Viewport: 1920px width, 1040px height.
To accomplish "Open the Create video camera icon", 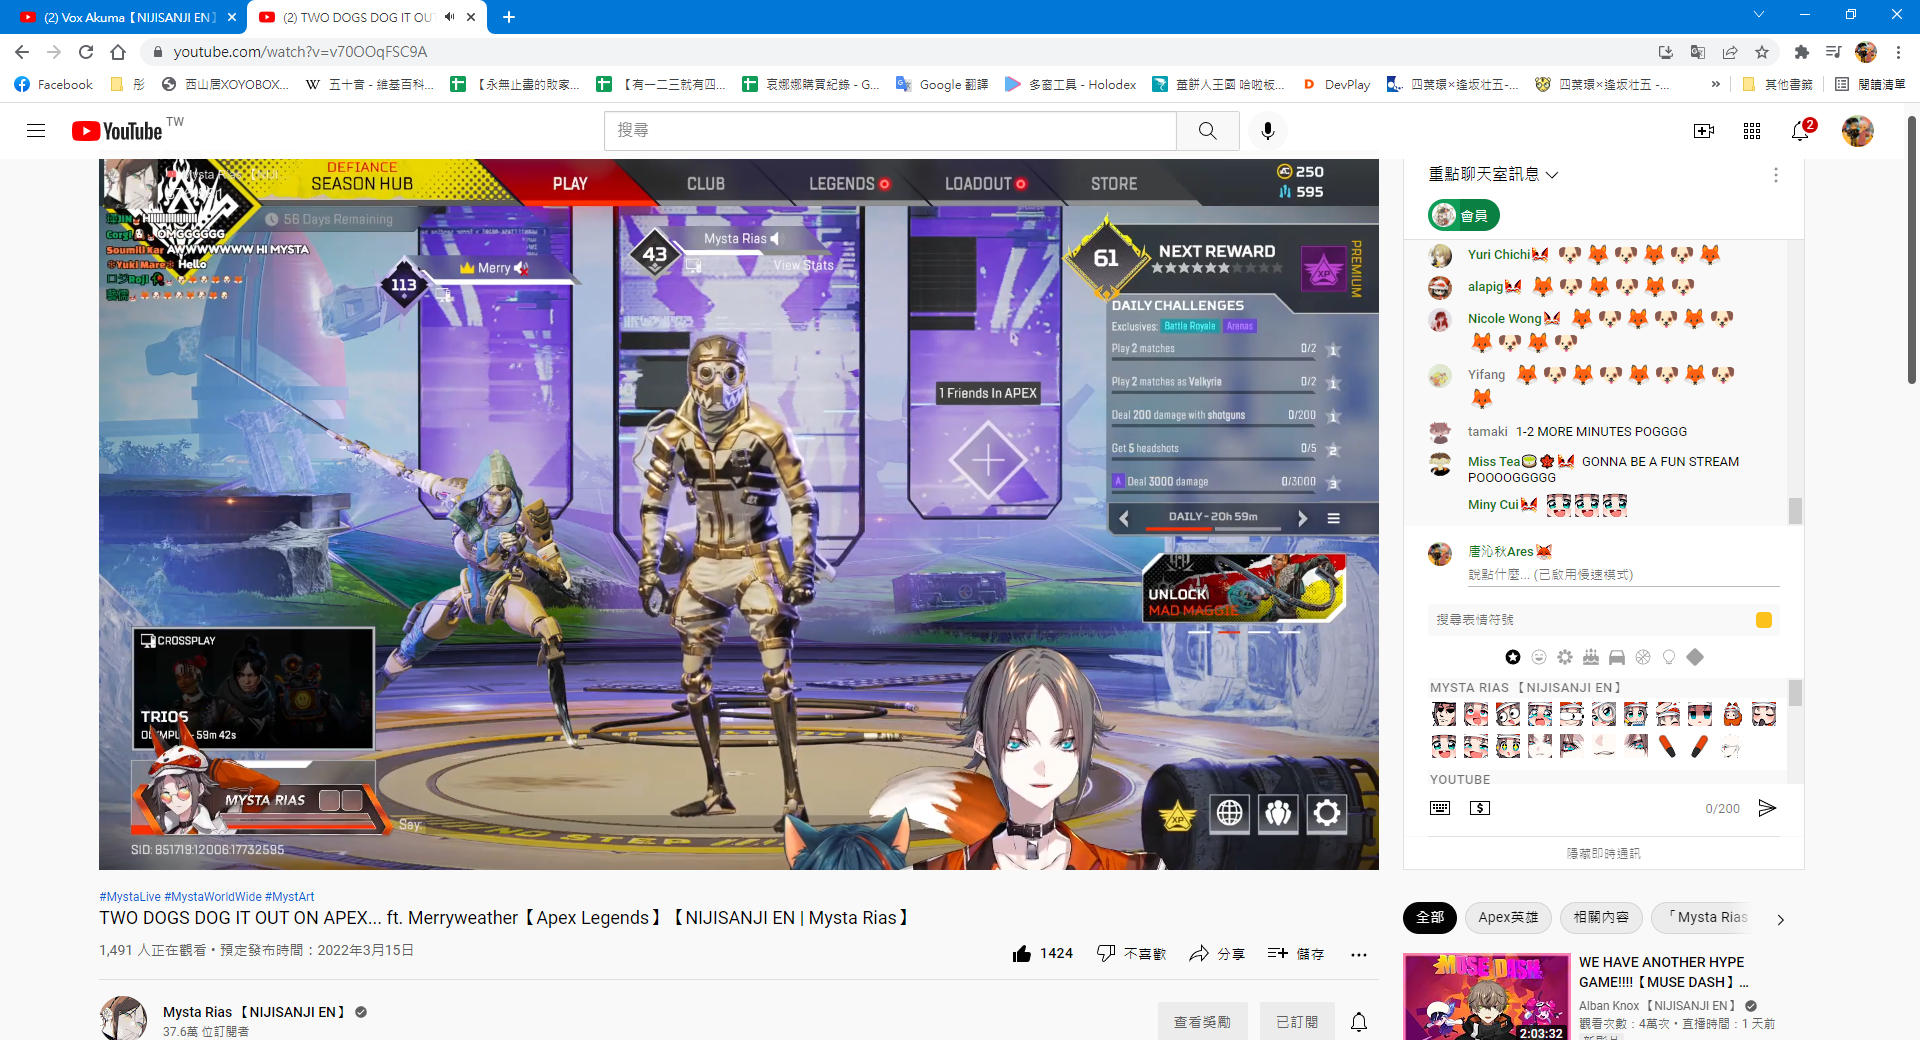I will coord(1704,131).
